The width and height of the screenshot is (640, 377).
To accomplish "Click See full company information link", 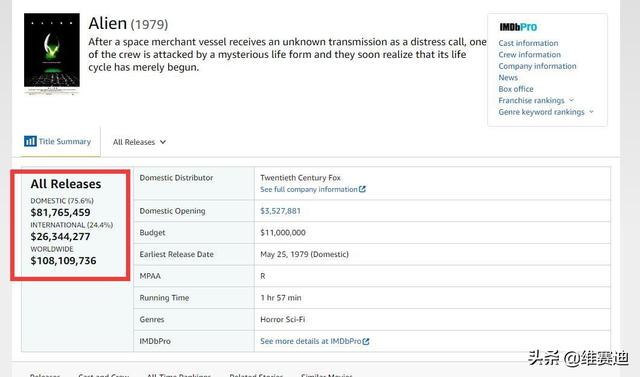I will point(309,189).
